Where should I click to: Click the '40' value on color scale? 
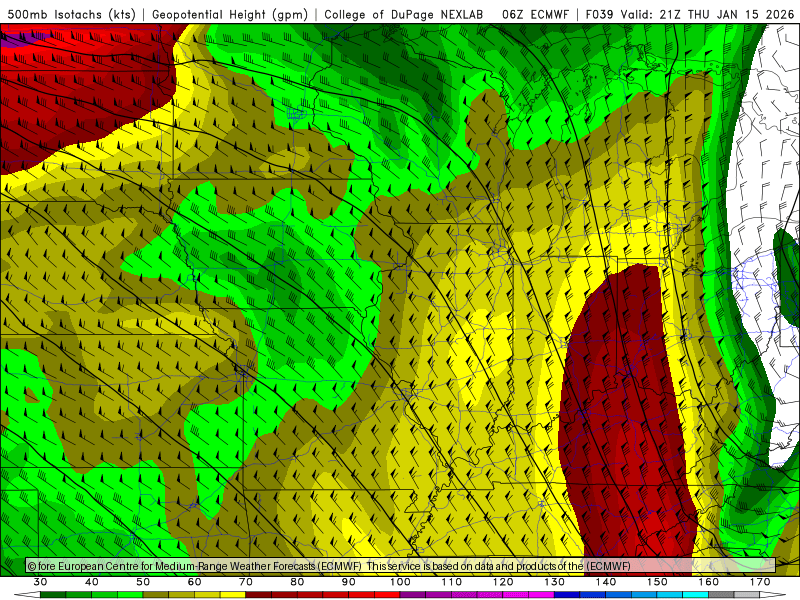(92, 582)
